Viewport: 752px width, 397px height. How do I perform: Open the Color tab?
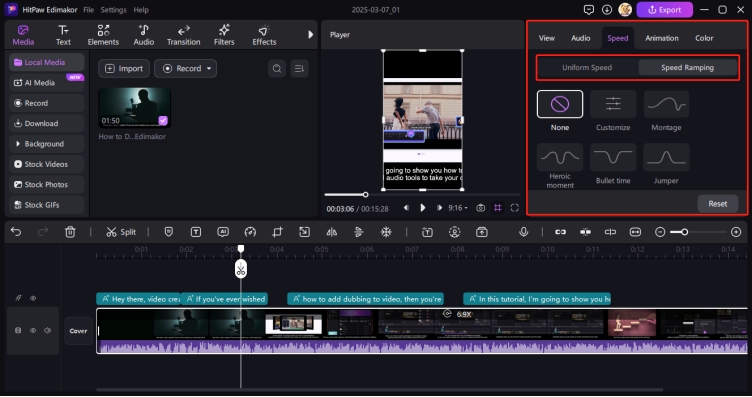704,38
